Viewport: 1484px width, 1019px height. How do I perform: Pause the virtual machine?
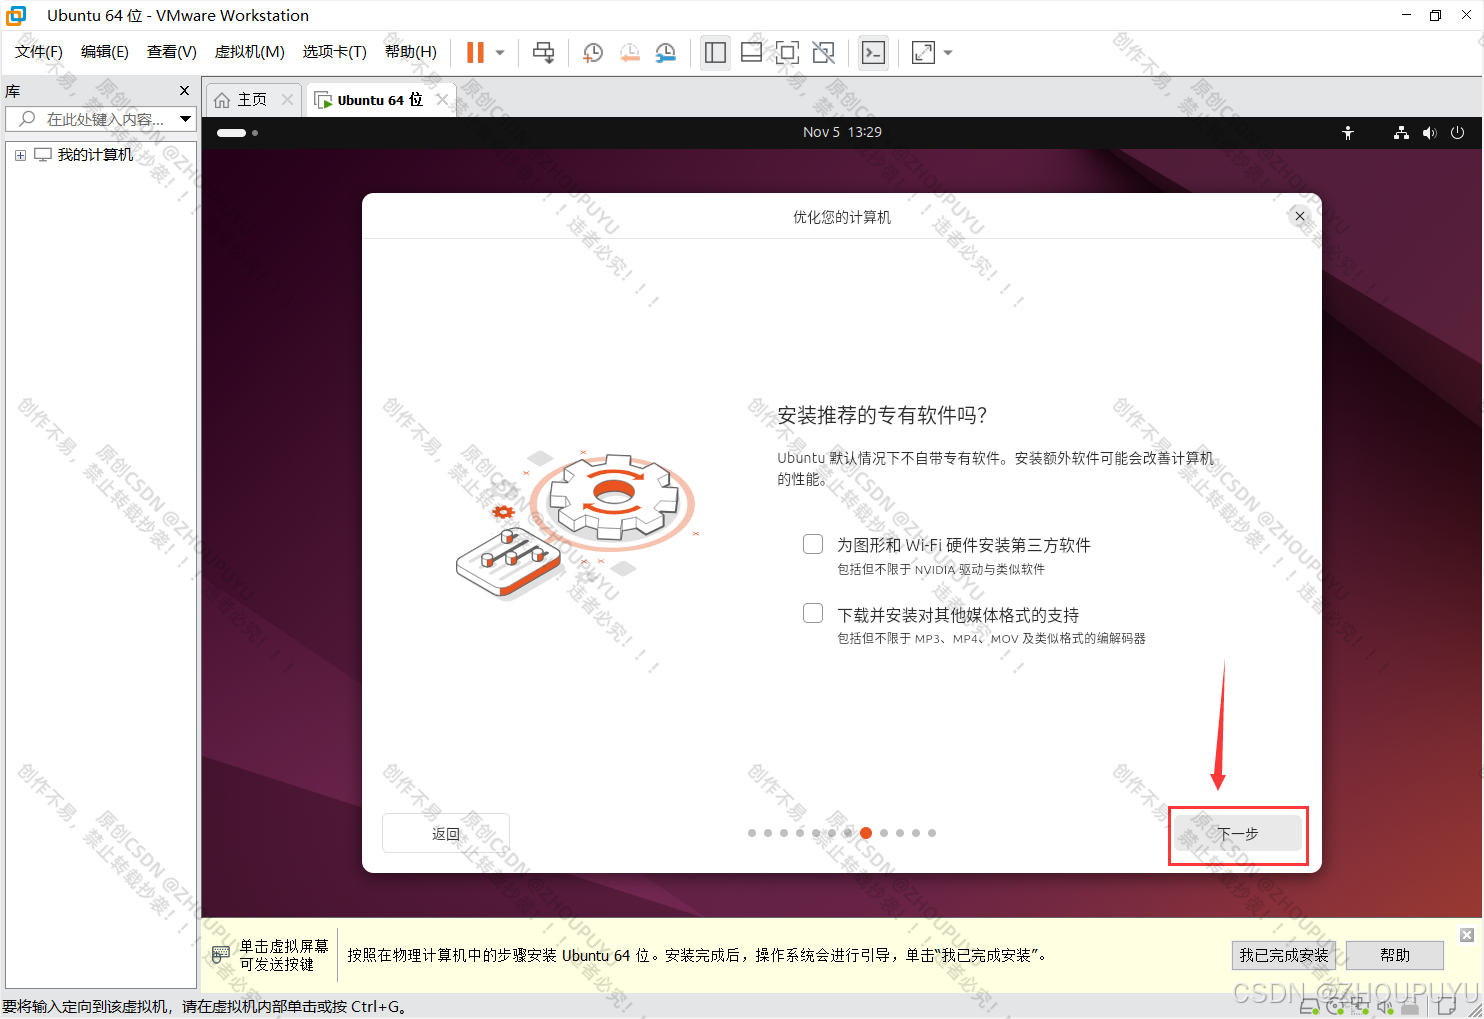[475, 53]
